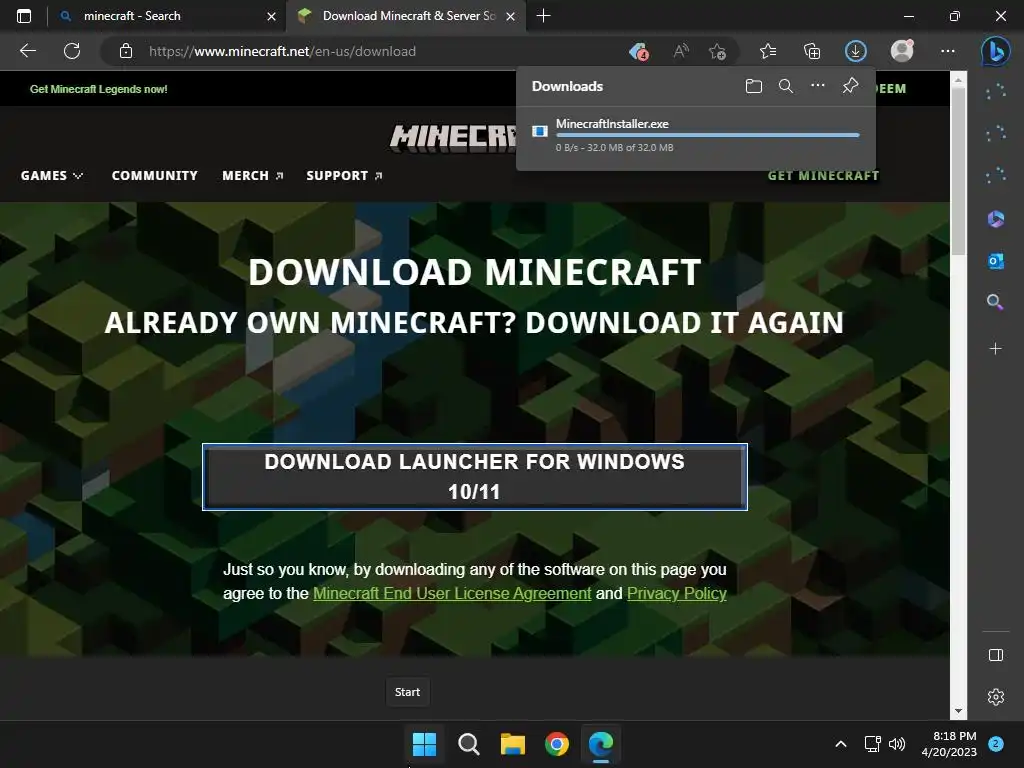Add this page to favorites star-plus icon
Viewport: 1024px width, 768px height.
coord(718,51)
